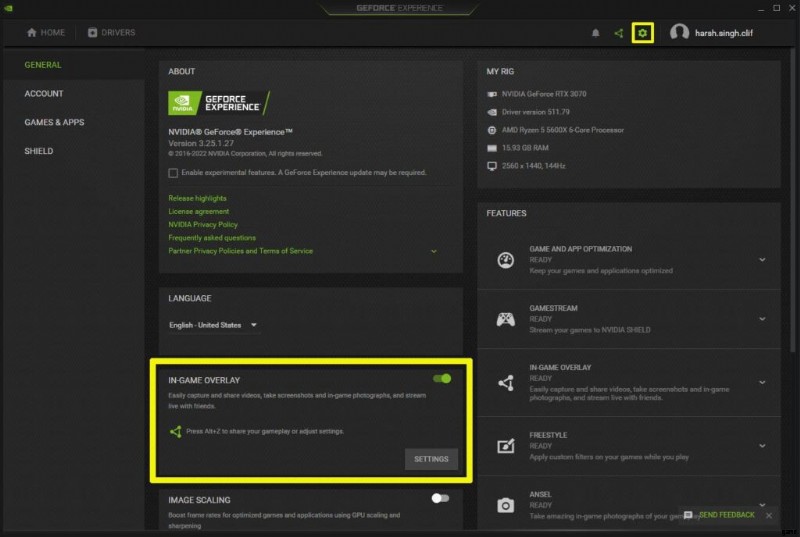Select Games & Apps in sidebar
The image size is (800, 537).
54,122
